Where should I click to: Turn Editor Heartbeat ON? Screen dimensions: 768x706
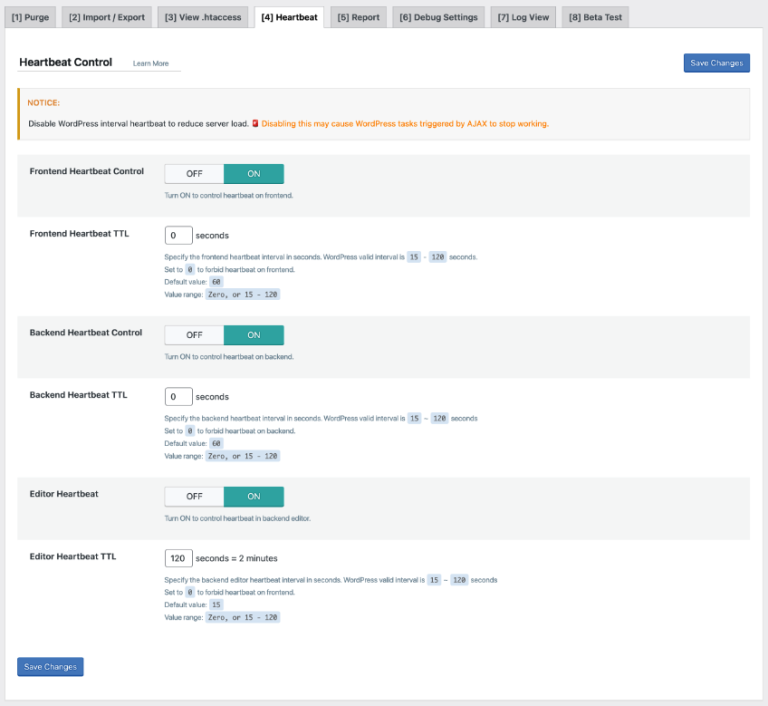pos(254,496)
